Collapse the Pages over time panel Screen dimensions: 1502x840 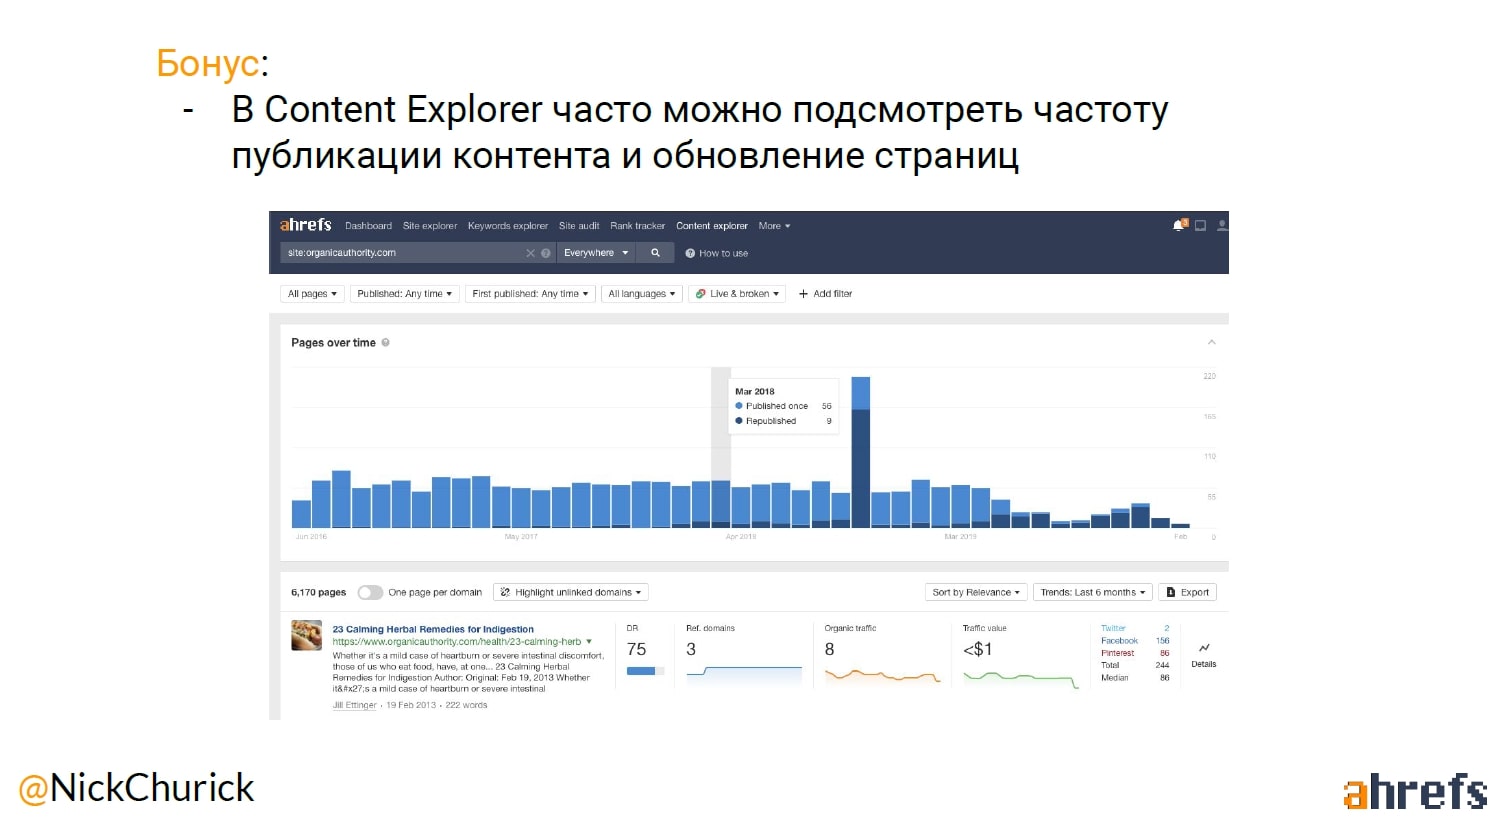coord(1211,342)
